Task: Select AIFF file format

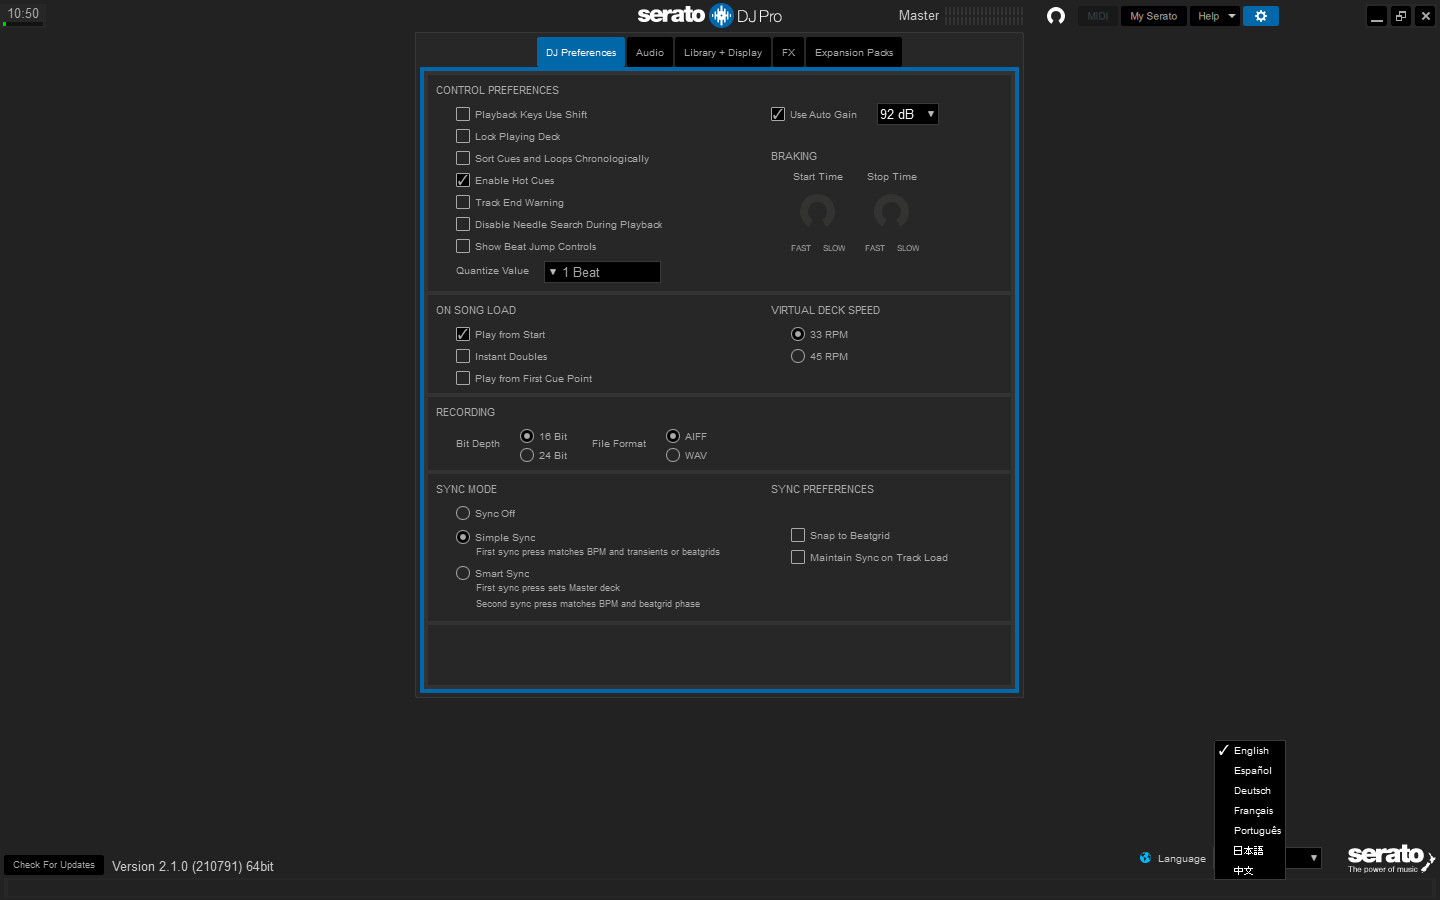Action: click(673, 436)
